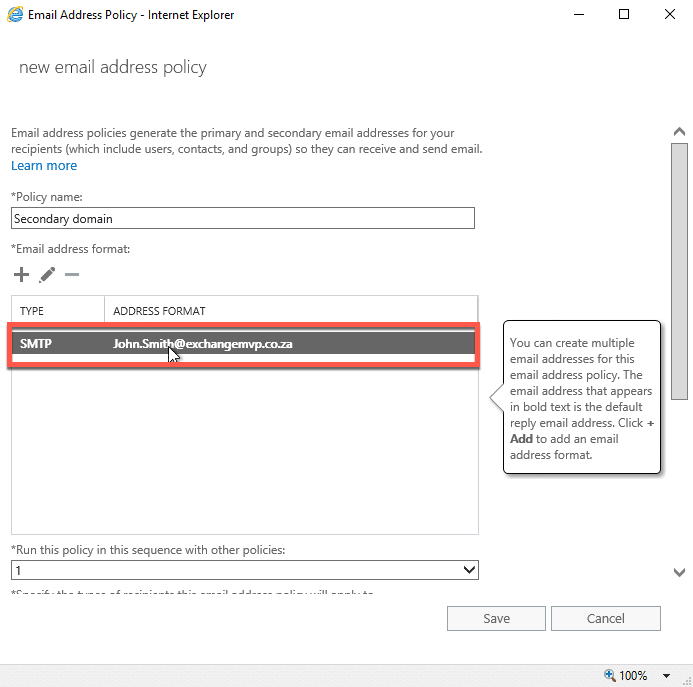The width and height of the screenshot is (693, 687).
Task: Open the policy sequence dropdown
Action: pyautogui.click(x=244, y=570)
